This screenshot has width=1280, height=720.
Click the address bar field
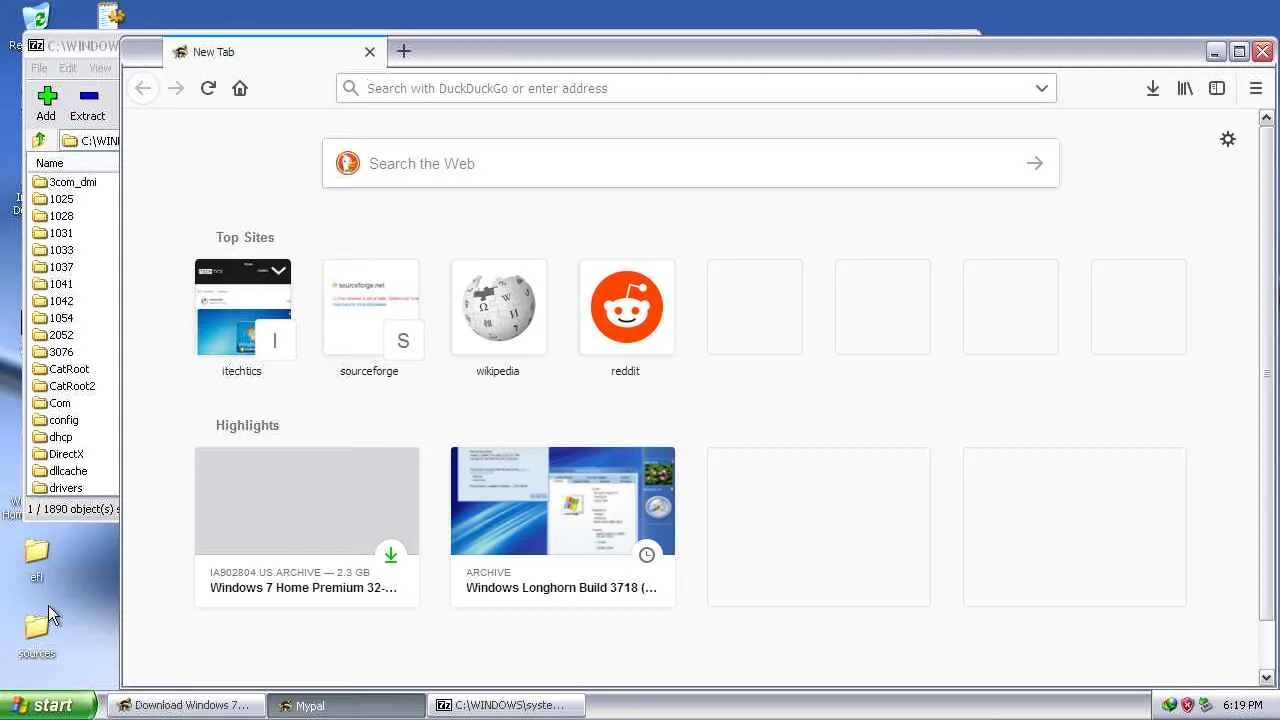[x=696, y=88]
